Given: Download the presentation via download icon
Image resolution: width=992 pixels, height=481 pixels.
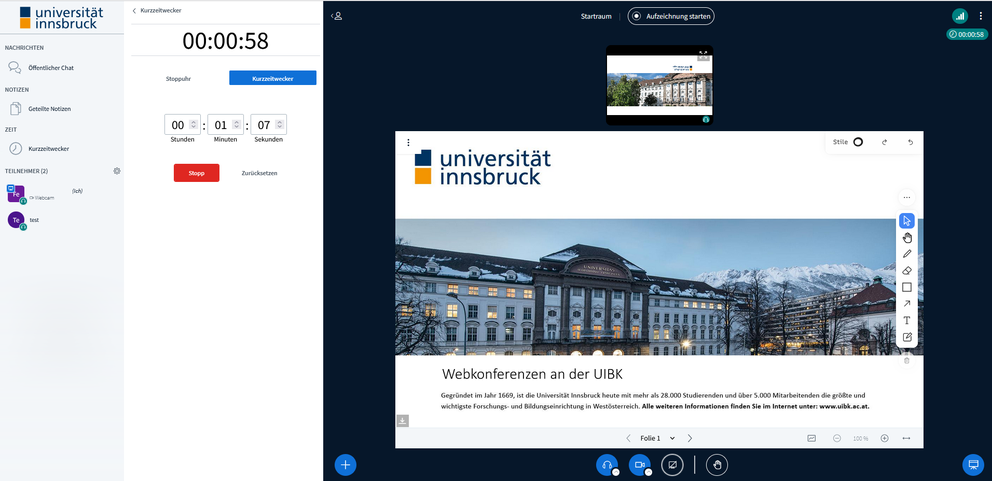Looking at the screenshot, I should (402, 421).
